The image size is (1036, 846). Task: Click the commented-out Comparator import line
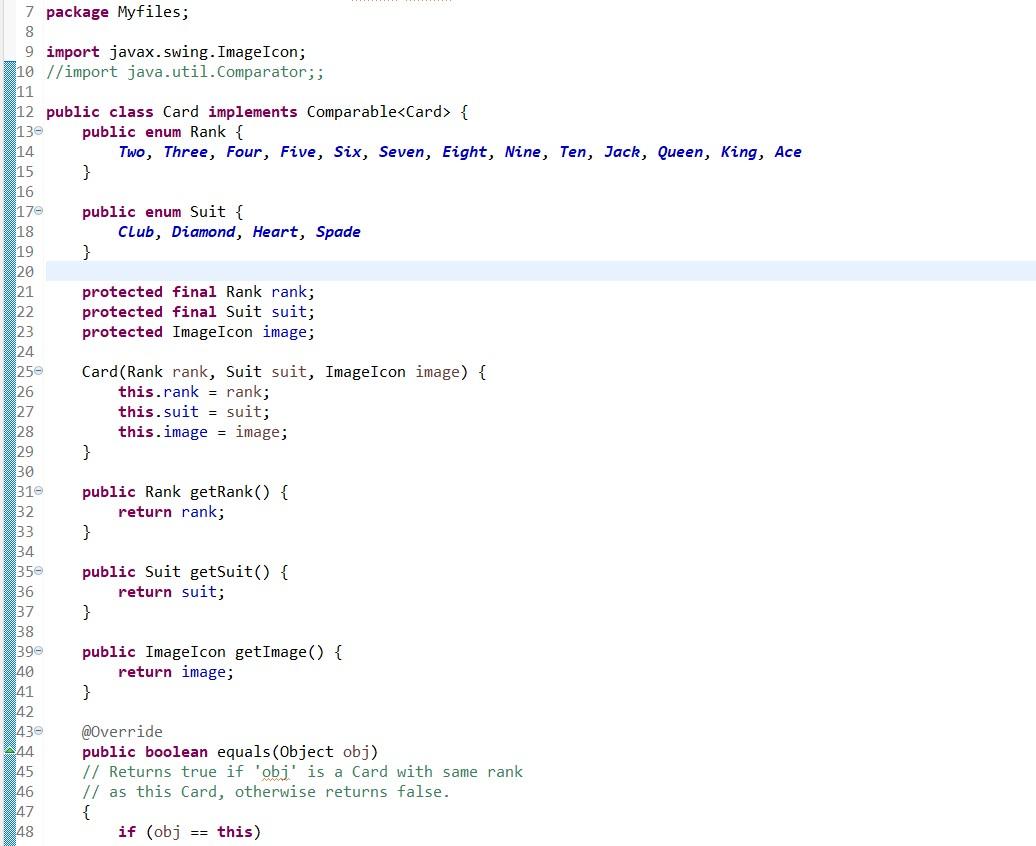[x=185, y=71]
